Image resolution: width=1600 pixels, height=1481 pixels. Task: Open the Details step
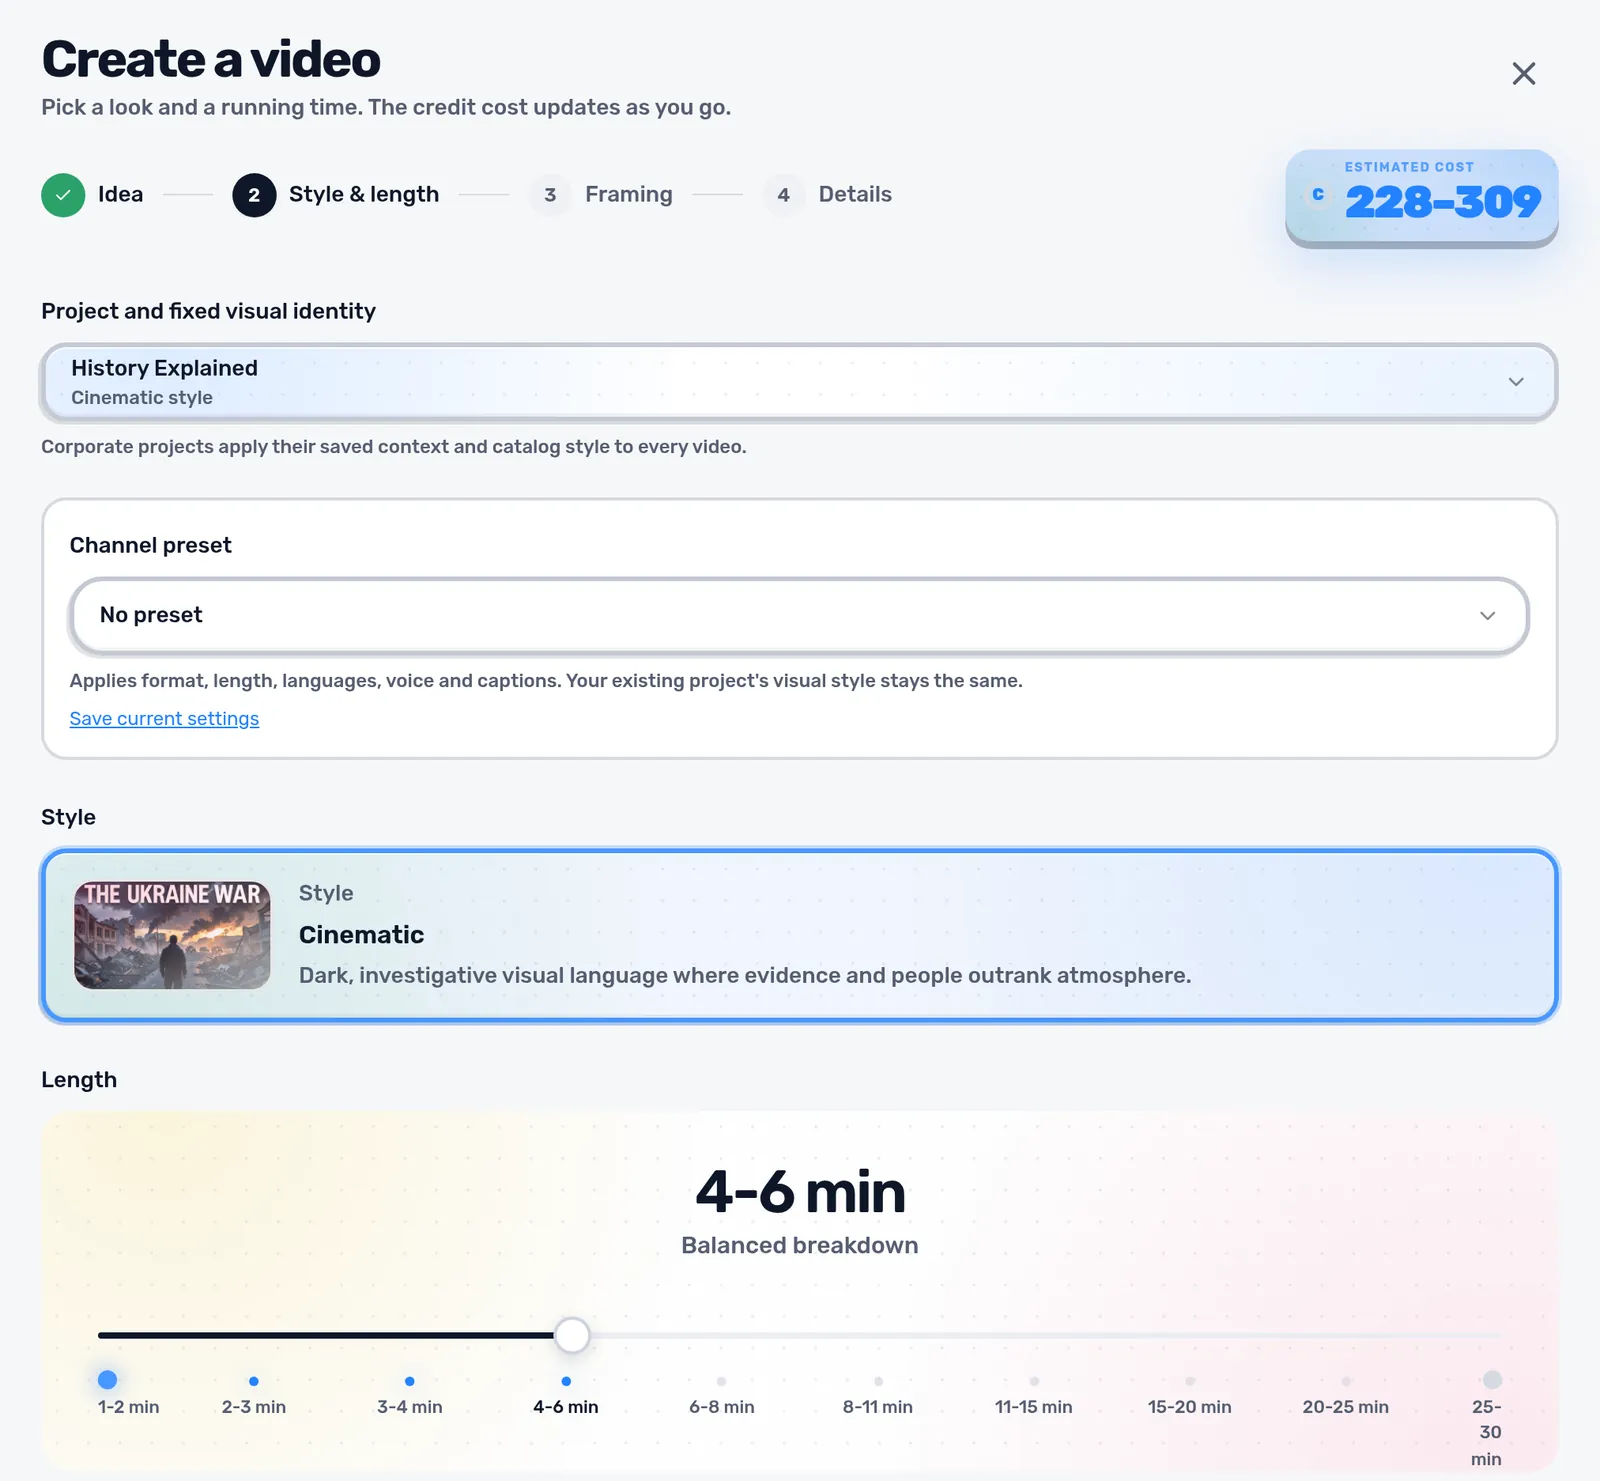click(x=827, y=195)
